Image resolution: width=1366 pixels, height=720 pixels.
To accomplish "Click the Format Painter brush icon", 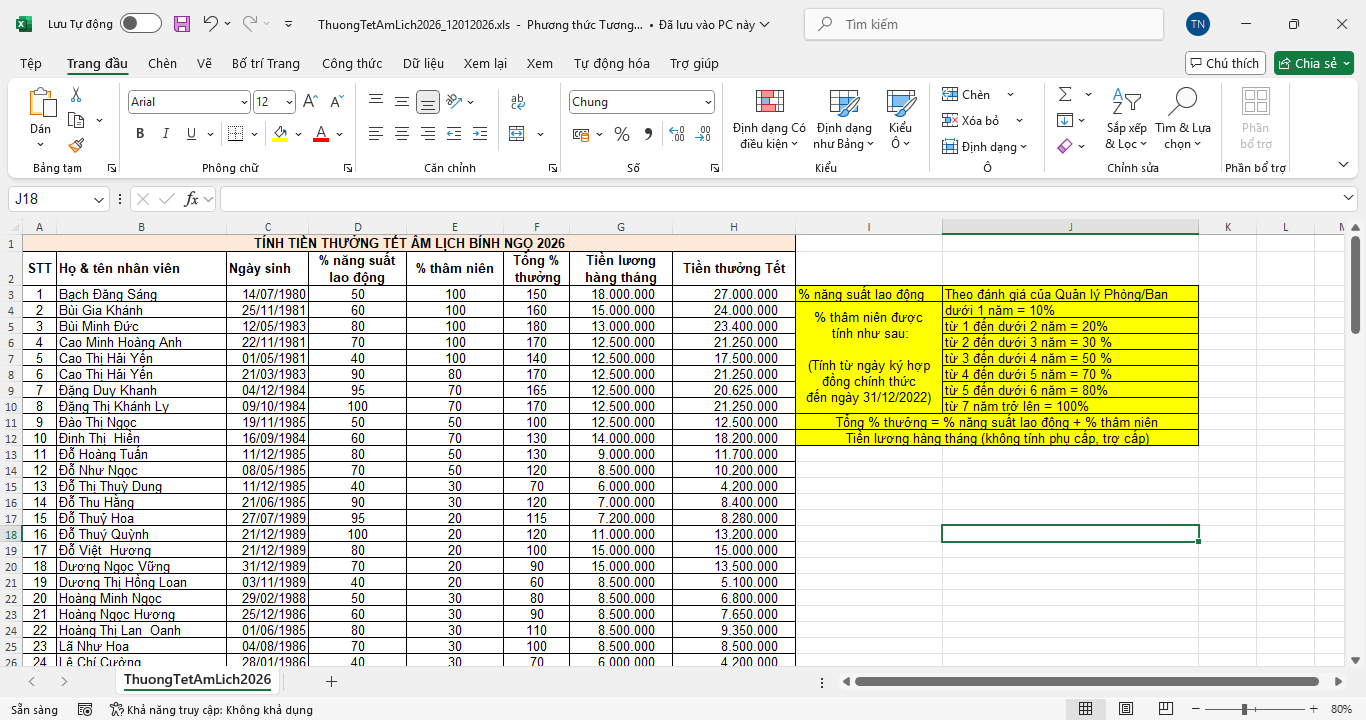I will click(76, 146).
